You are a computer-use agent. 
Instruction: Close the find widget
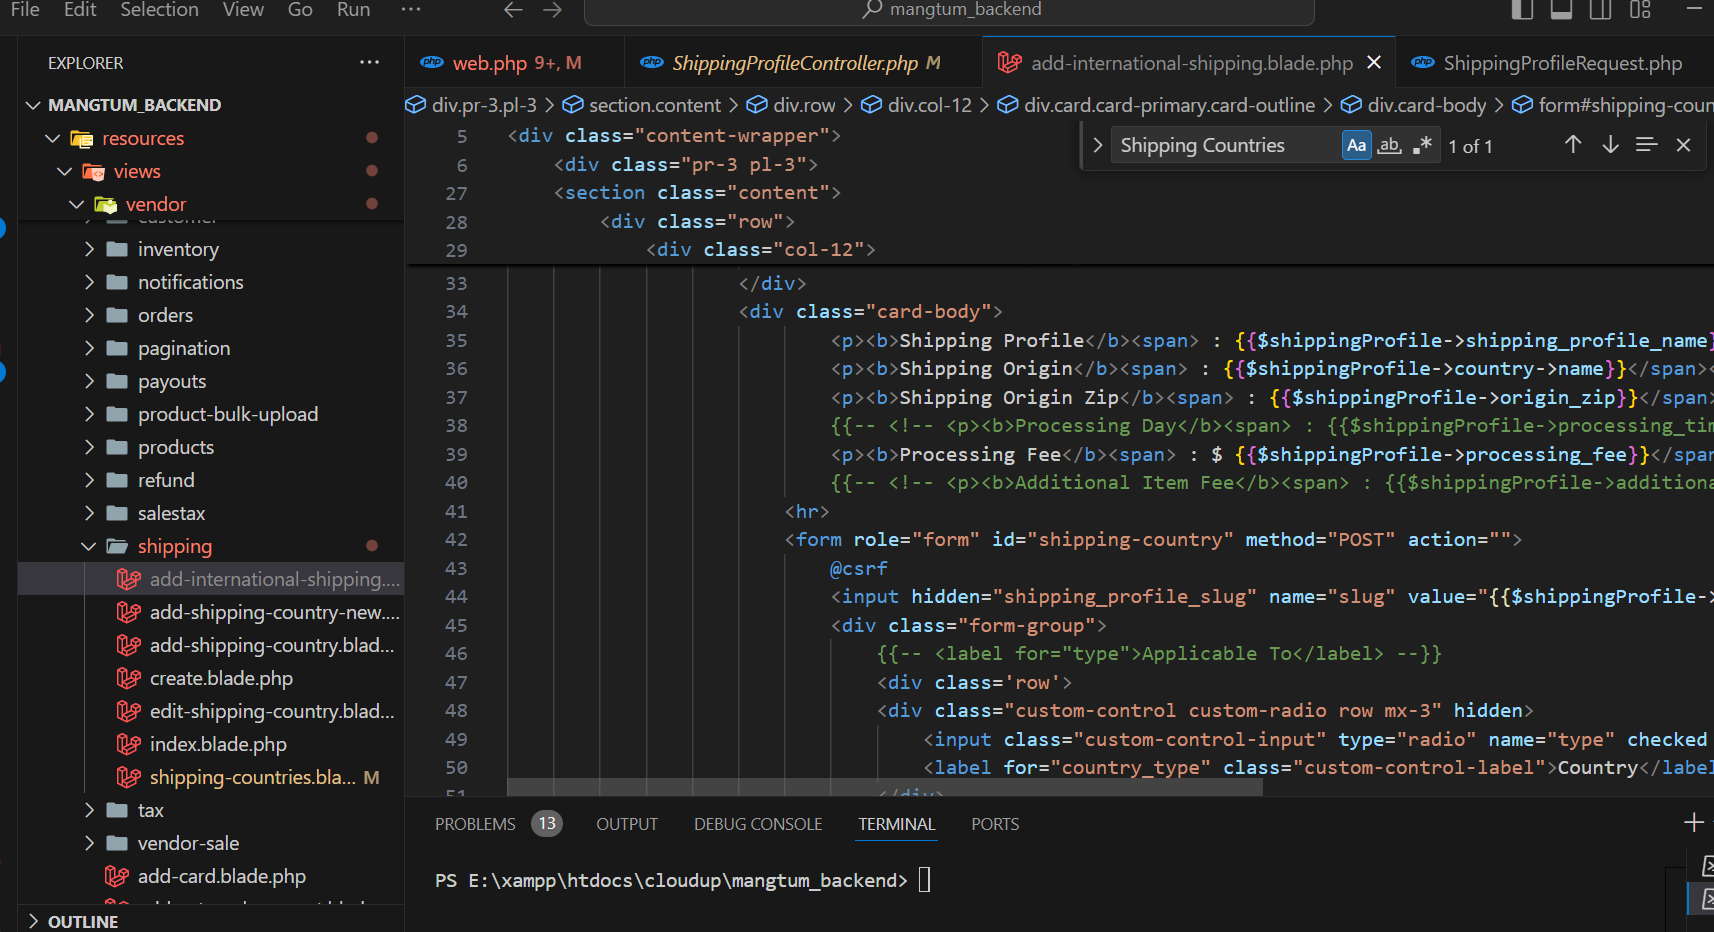point(1683,145)
